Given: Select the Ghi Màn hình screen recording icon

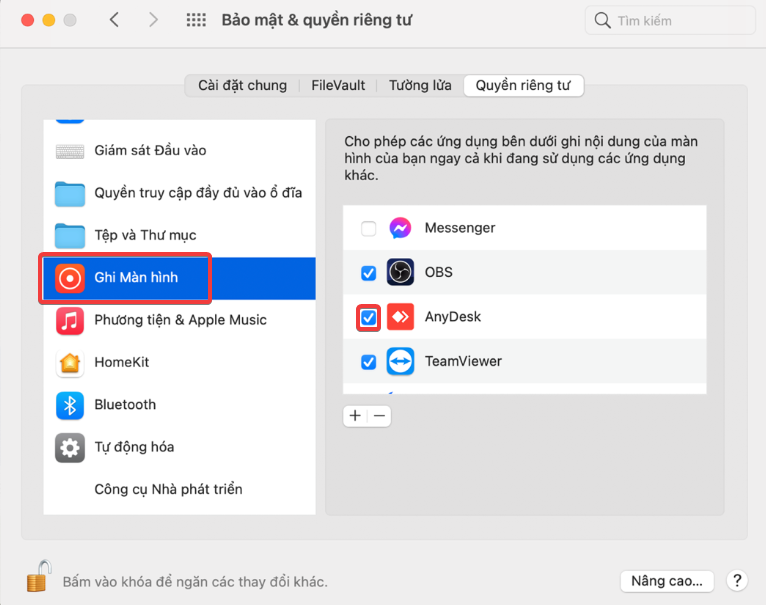Looking at the screenshot, I should pos(70,278).
